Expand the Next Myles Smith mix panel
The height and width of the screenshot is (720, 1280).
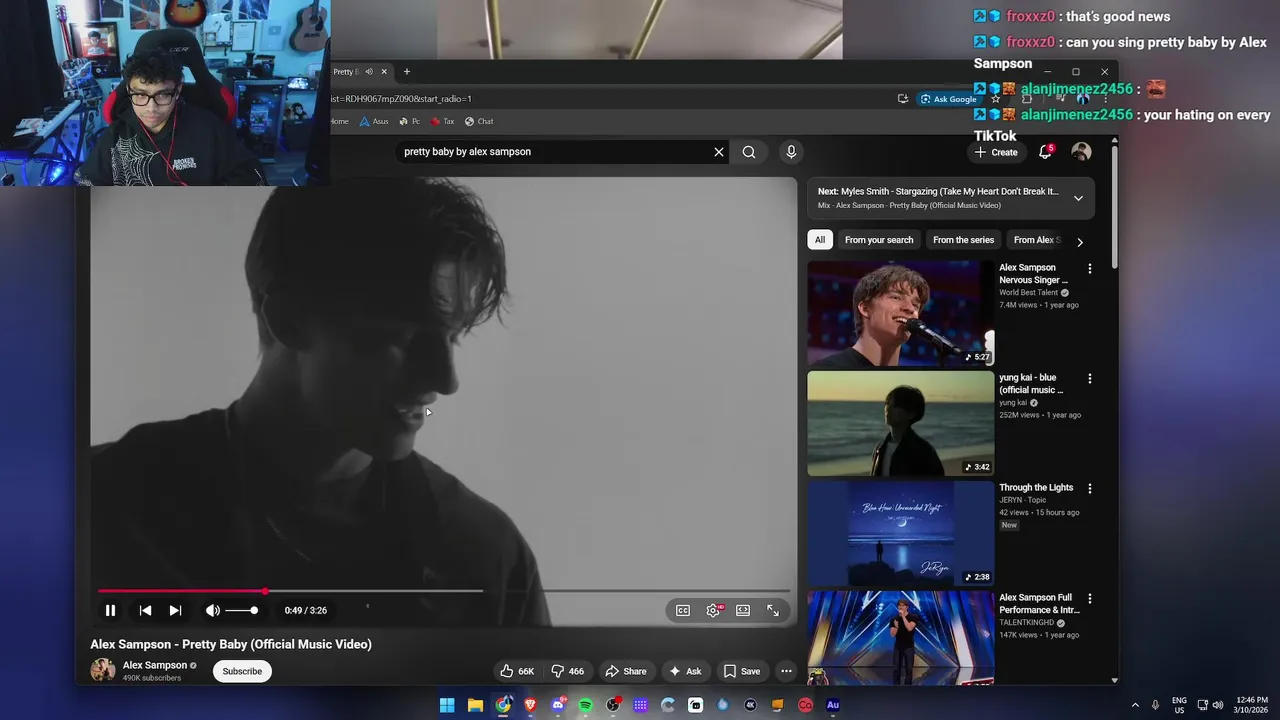point(1078,198)
